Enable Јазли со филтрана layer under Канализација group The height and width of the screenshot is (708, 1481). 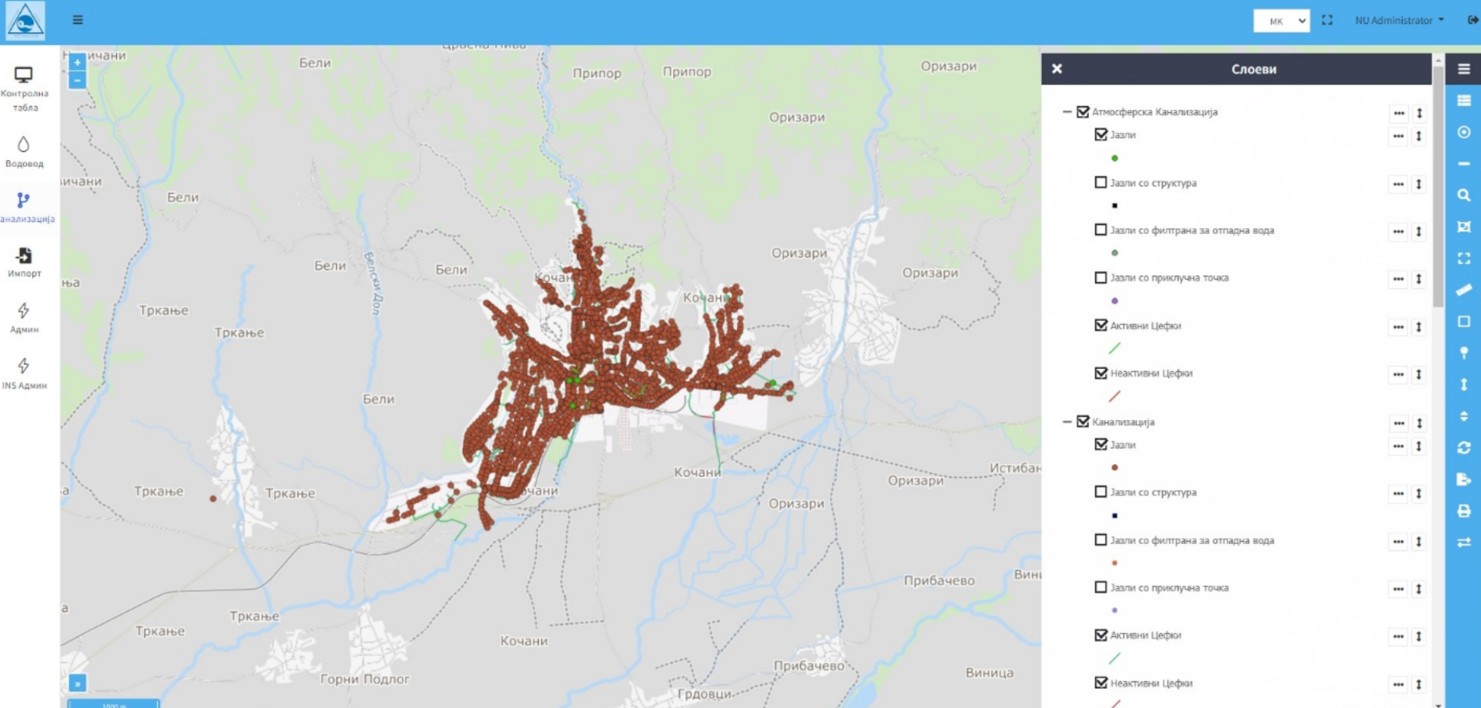pos(1101,540)
